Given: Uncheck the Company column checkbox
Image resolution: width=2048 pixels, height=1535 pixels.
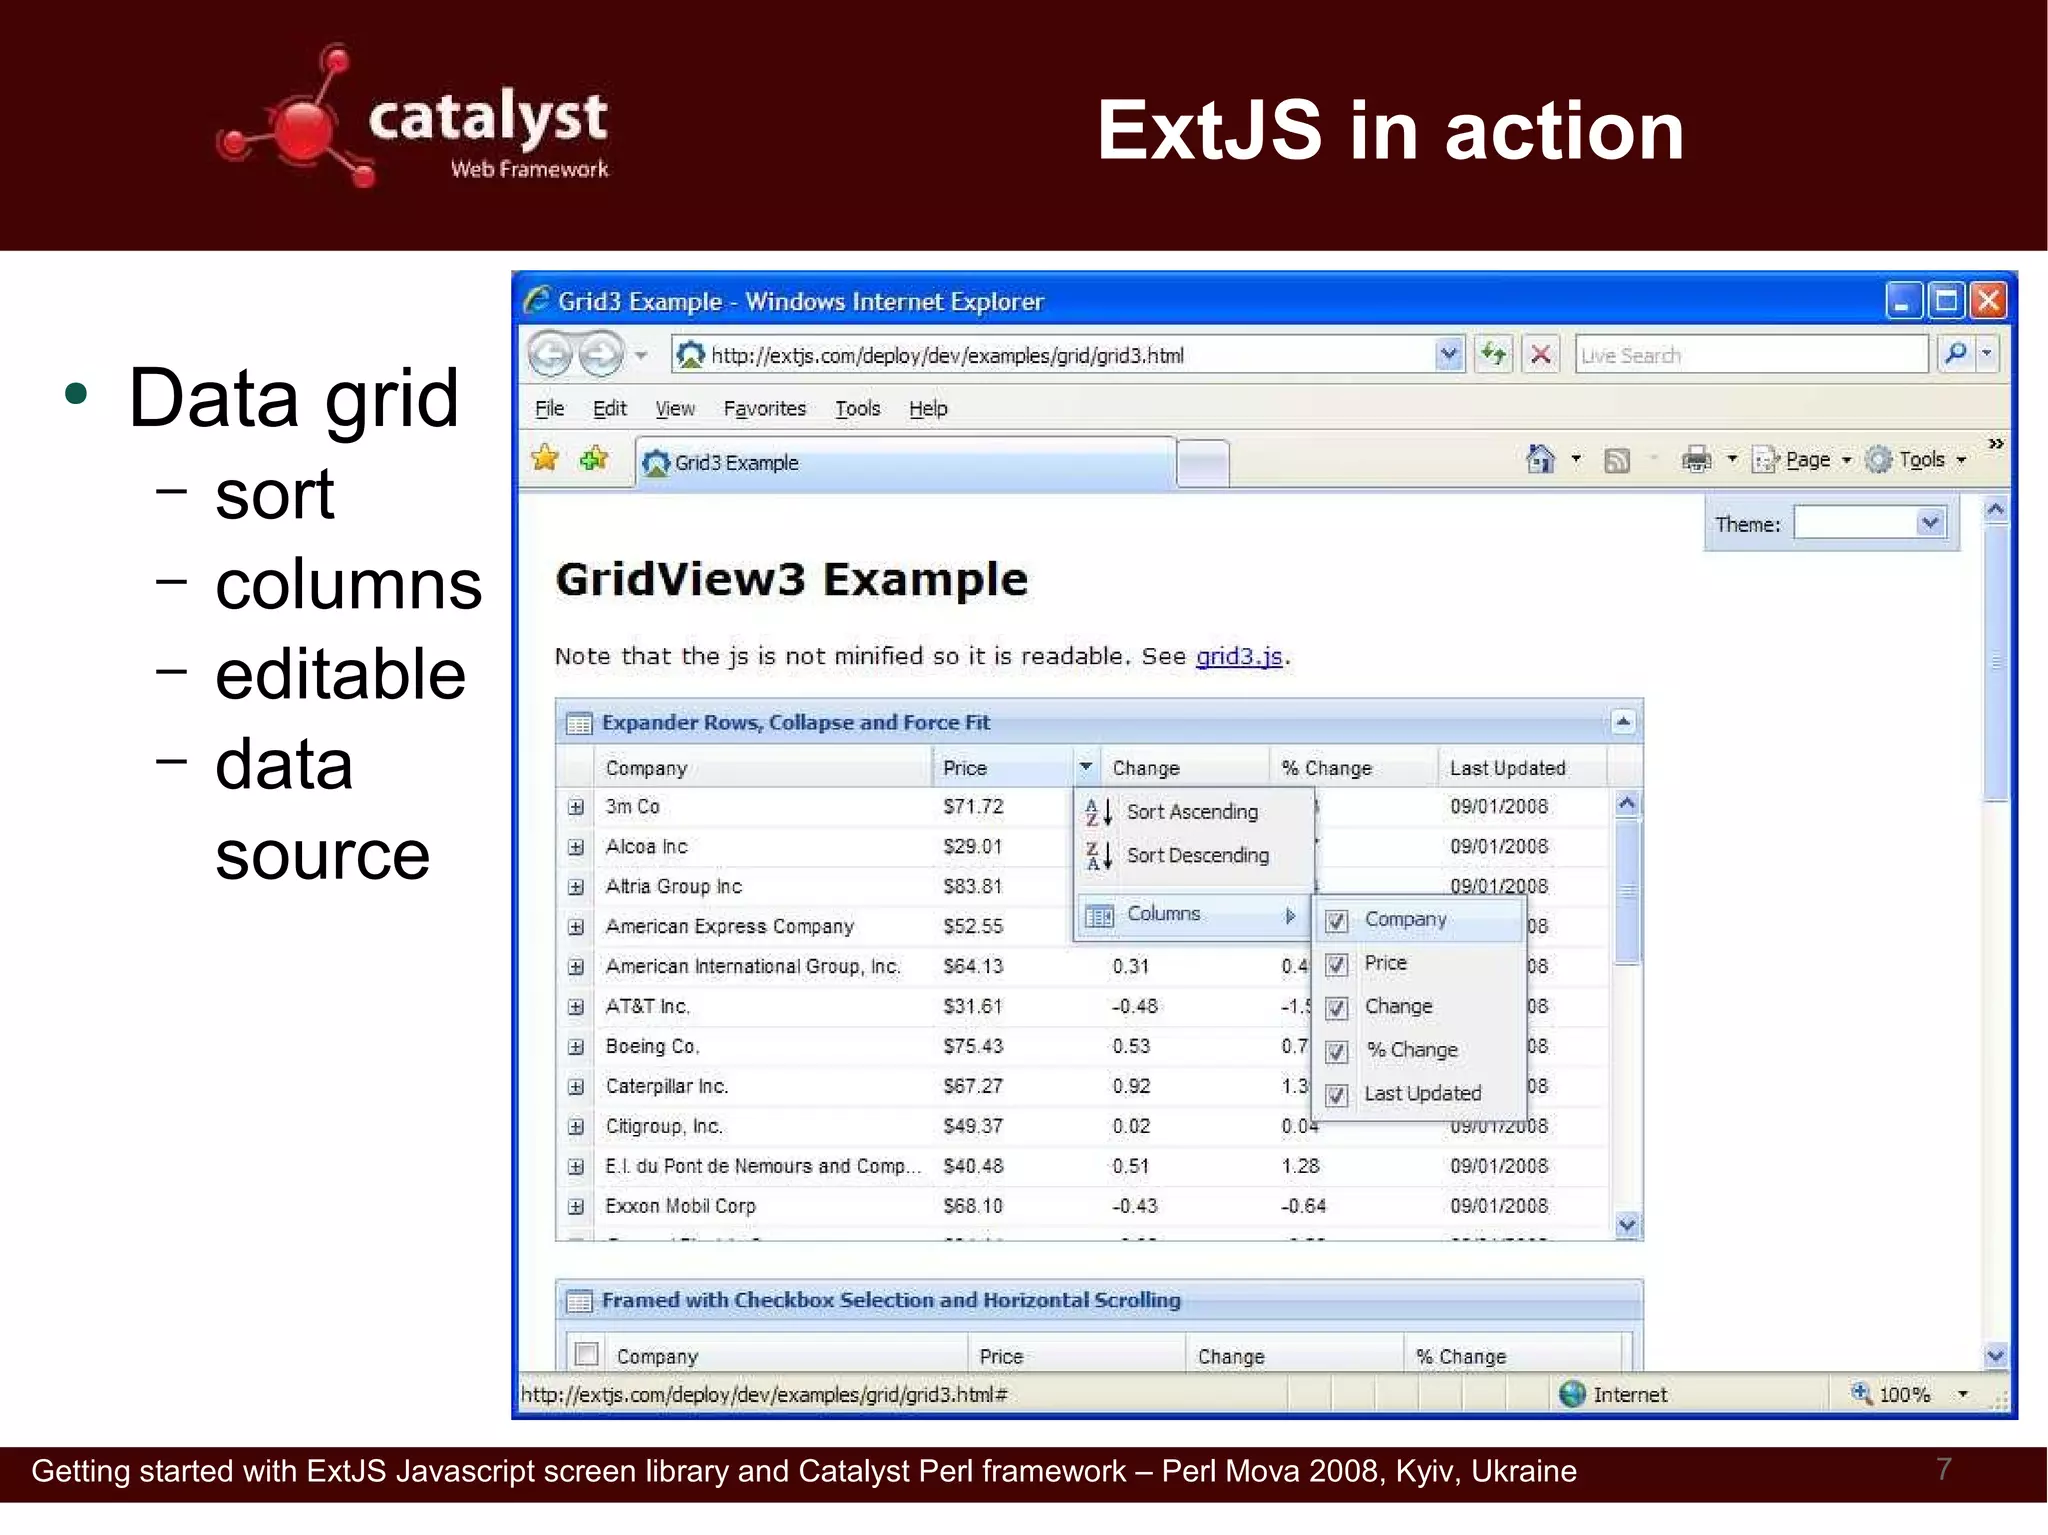Looking at the screenshot, I should coord(1337,921).
